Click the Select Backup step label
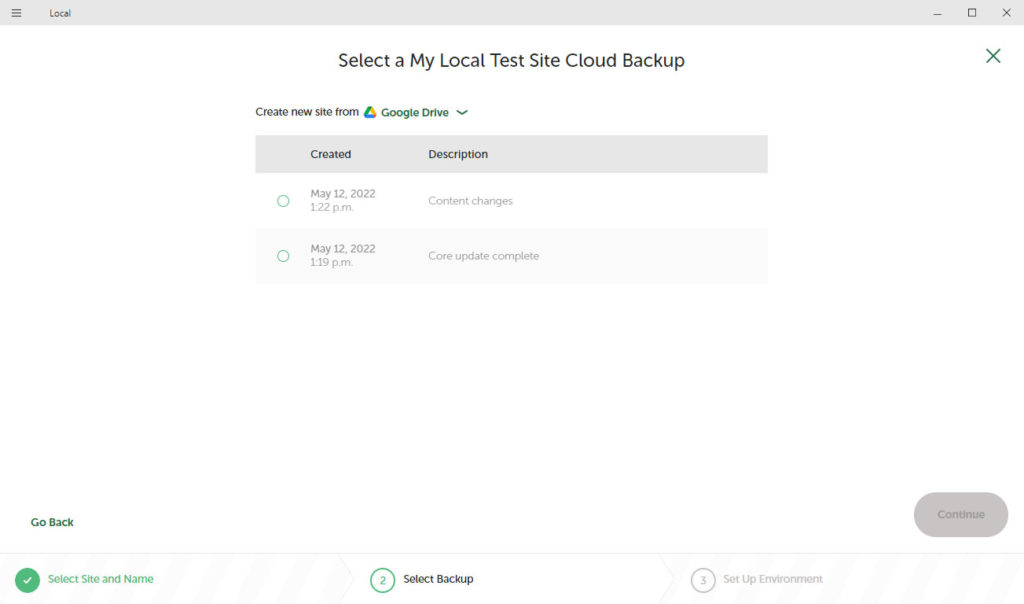Screen dimensions: 1024x604 (x=438, y=579)
